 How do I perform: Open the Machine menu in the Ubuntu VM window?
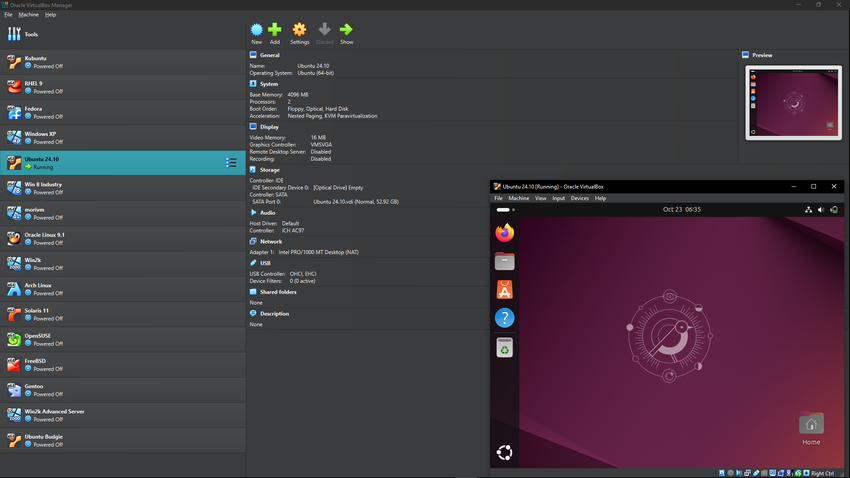pyautogui.click(x=518, y=198)
